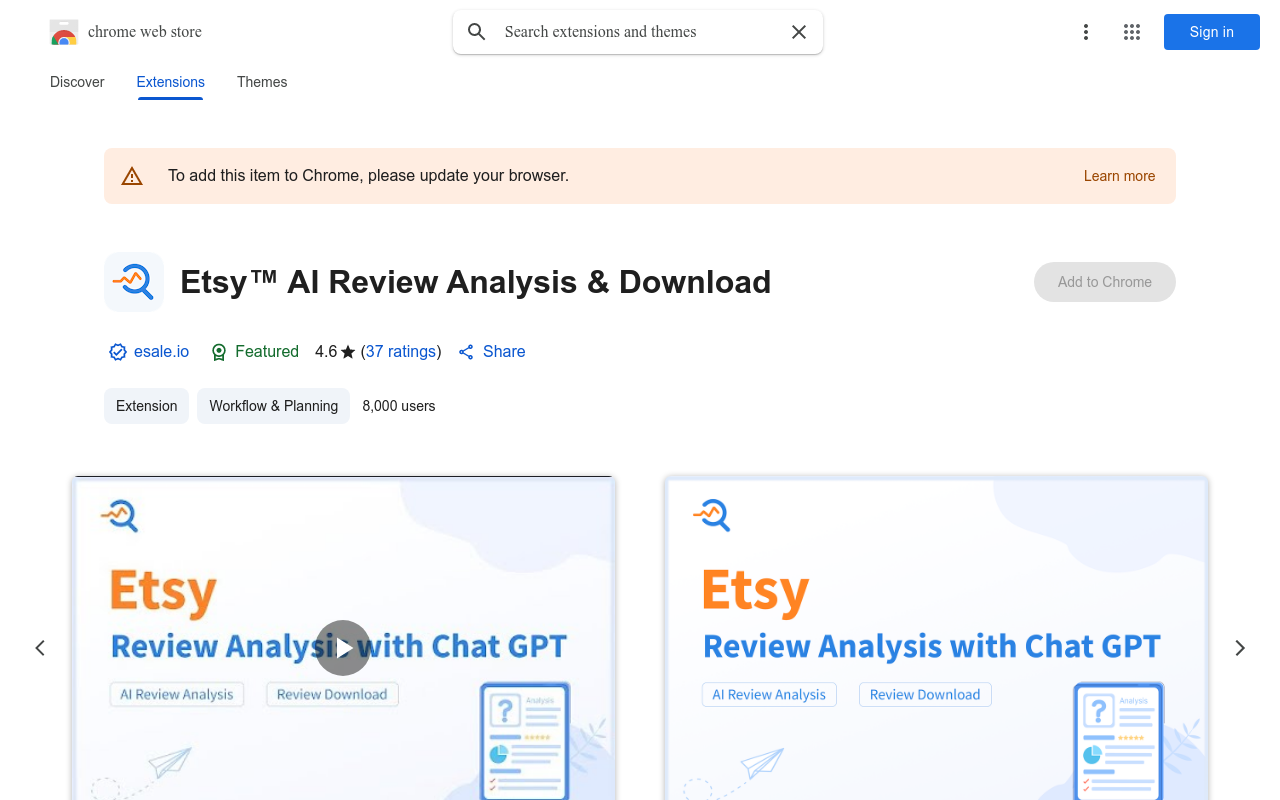Switch to the Themes tab
The width and height of the screenshot is (1280, 800).
click(262, 82)
